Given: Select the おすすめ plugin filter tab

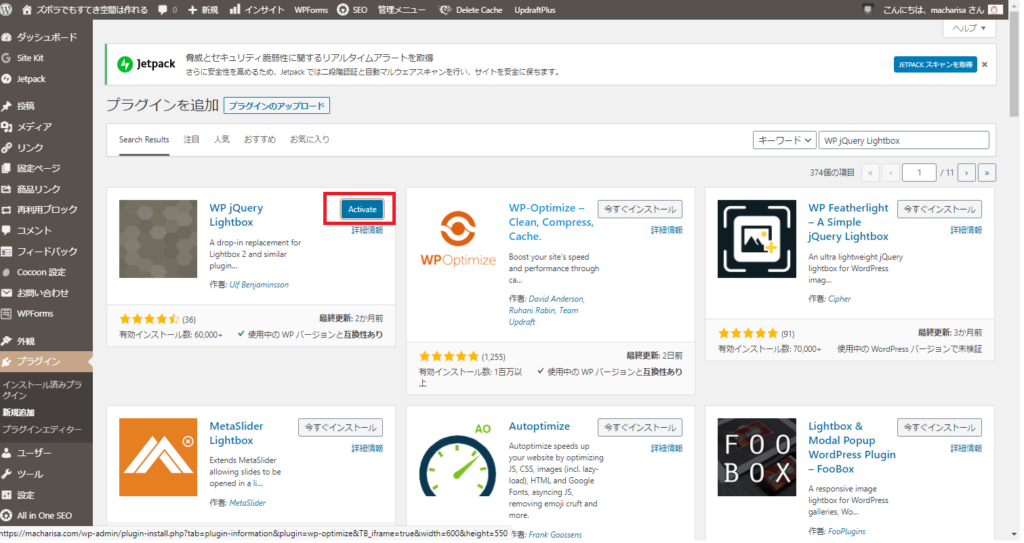Looking at the screenshot, I should point(260,139).
